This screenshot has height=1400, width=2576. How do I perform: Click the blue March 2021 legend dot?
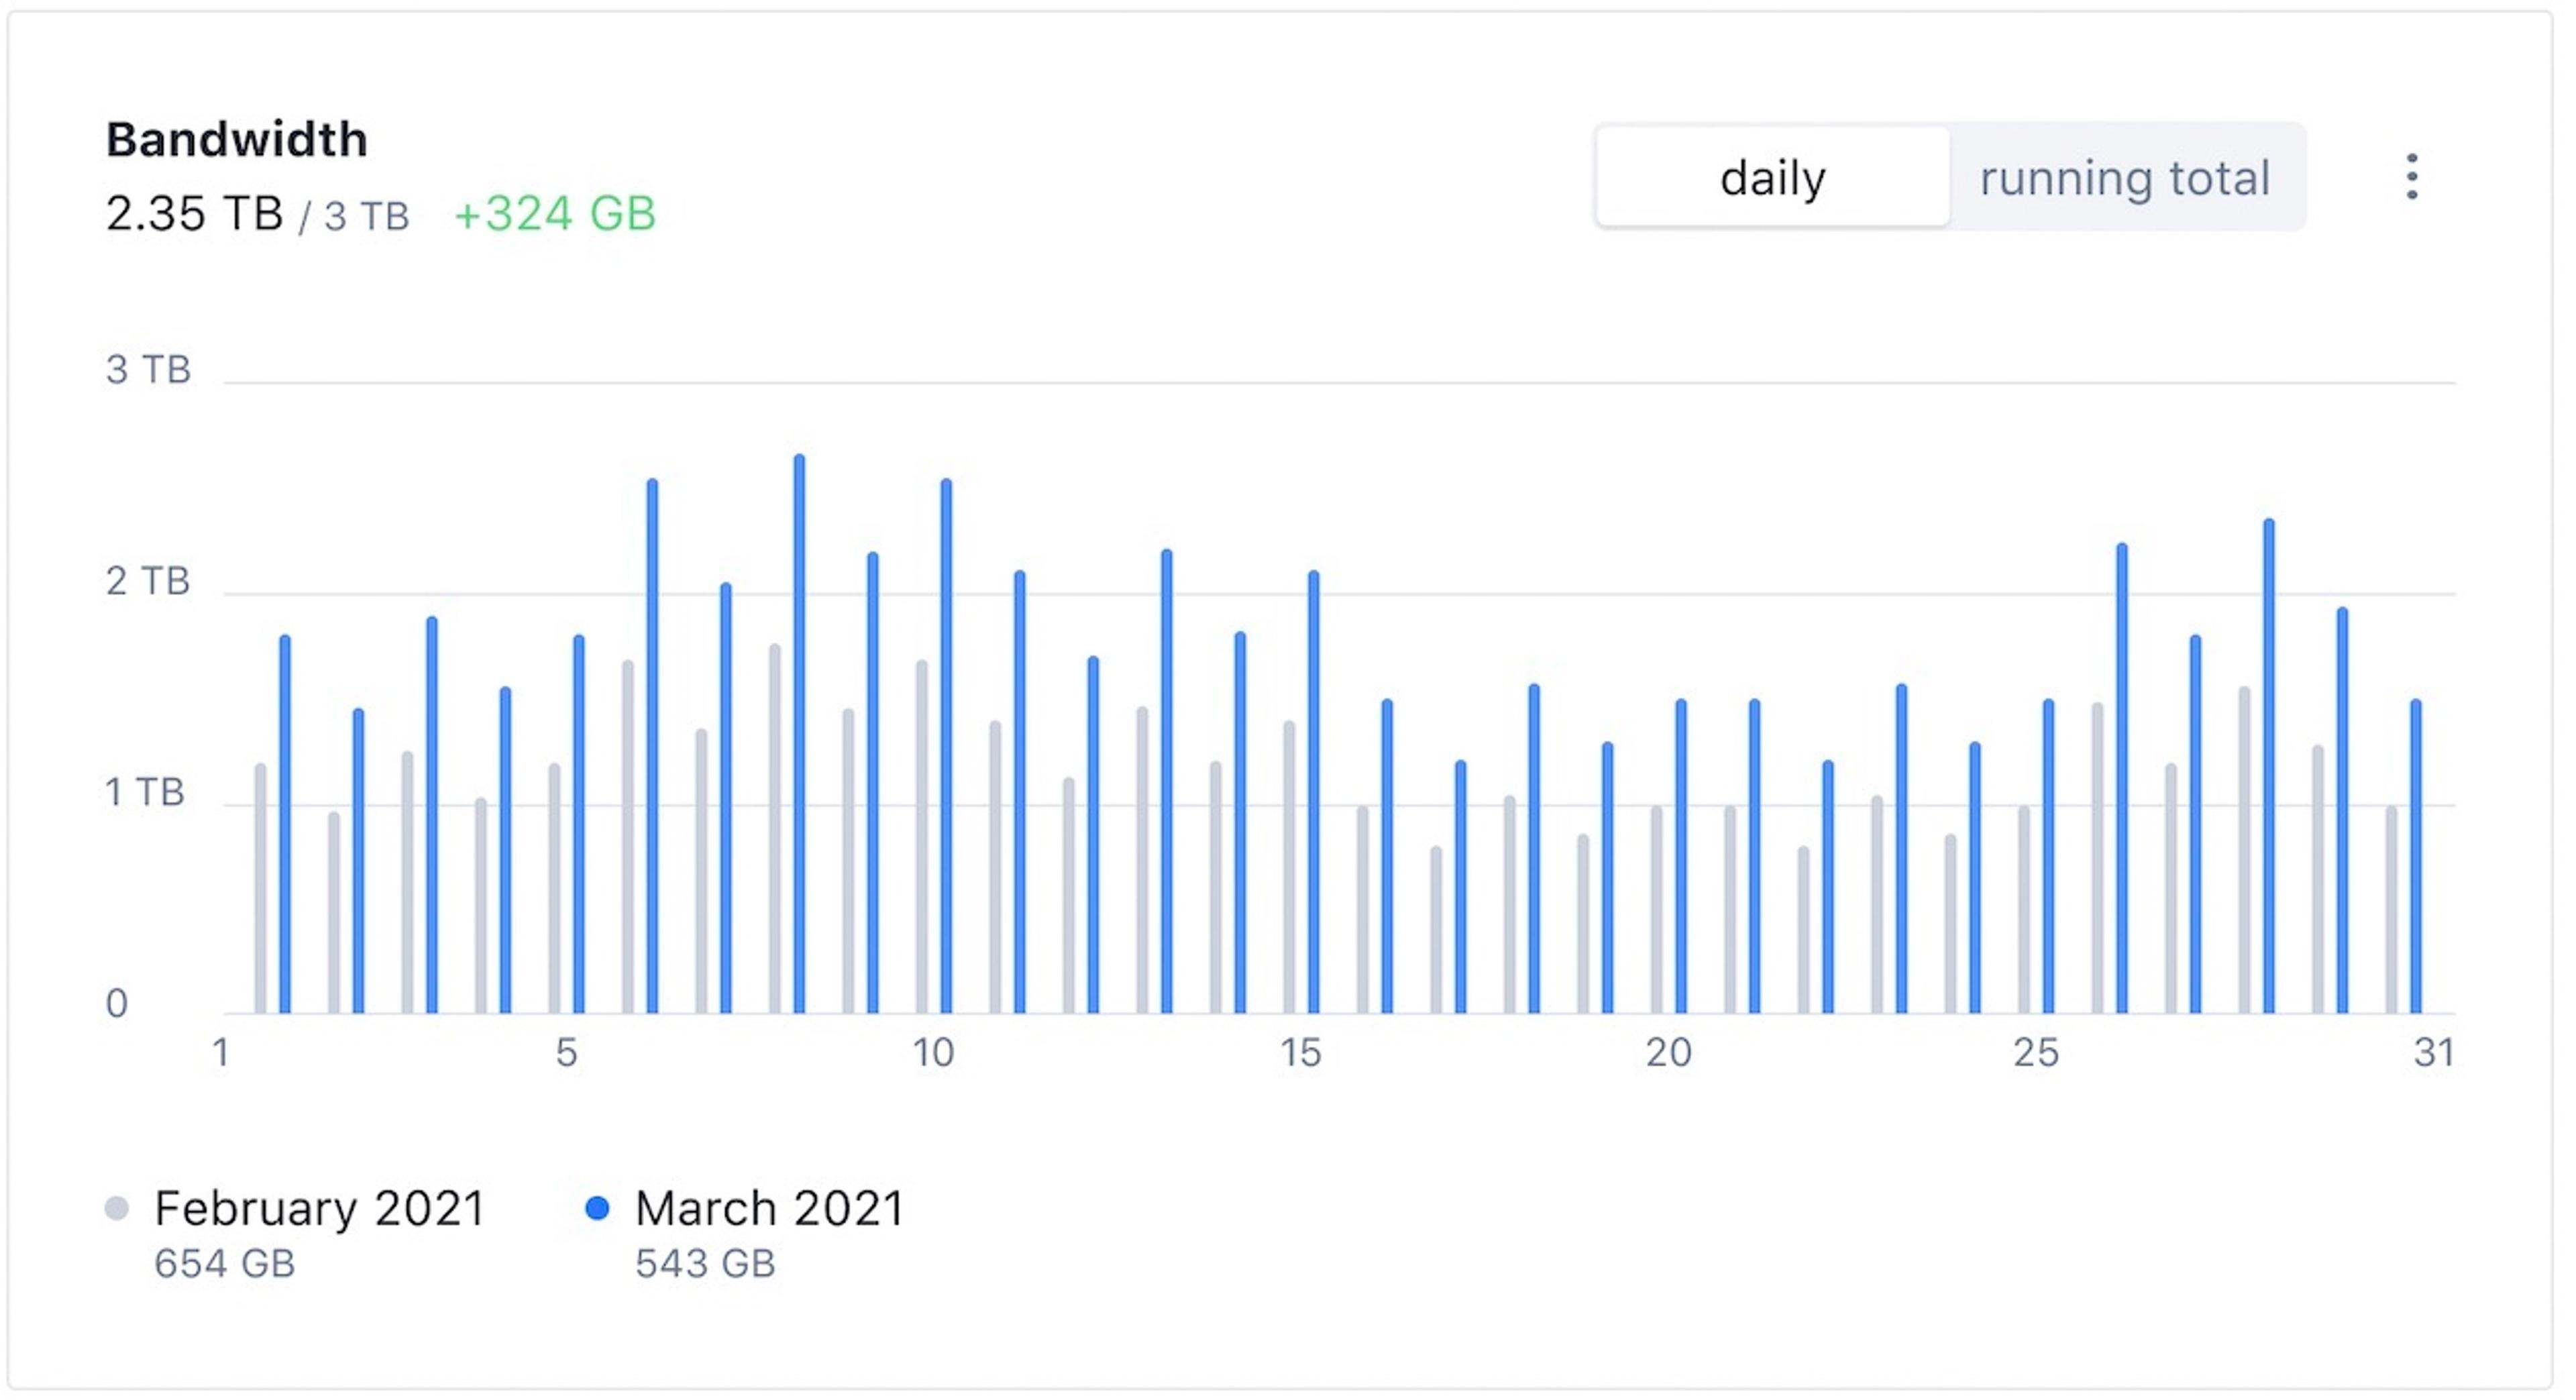click(597, 1208)
